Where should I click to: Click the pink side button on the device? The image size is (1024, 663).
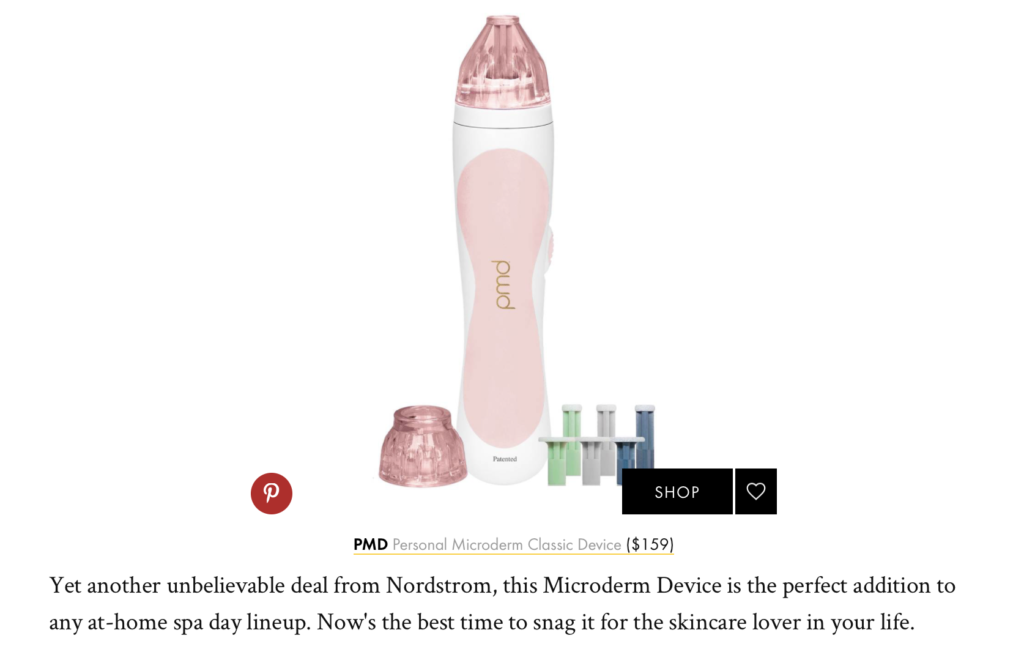[x=551, y=250]
